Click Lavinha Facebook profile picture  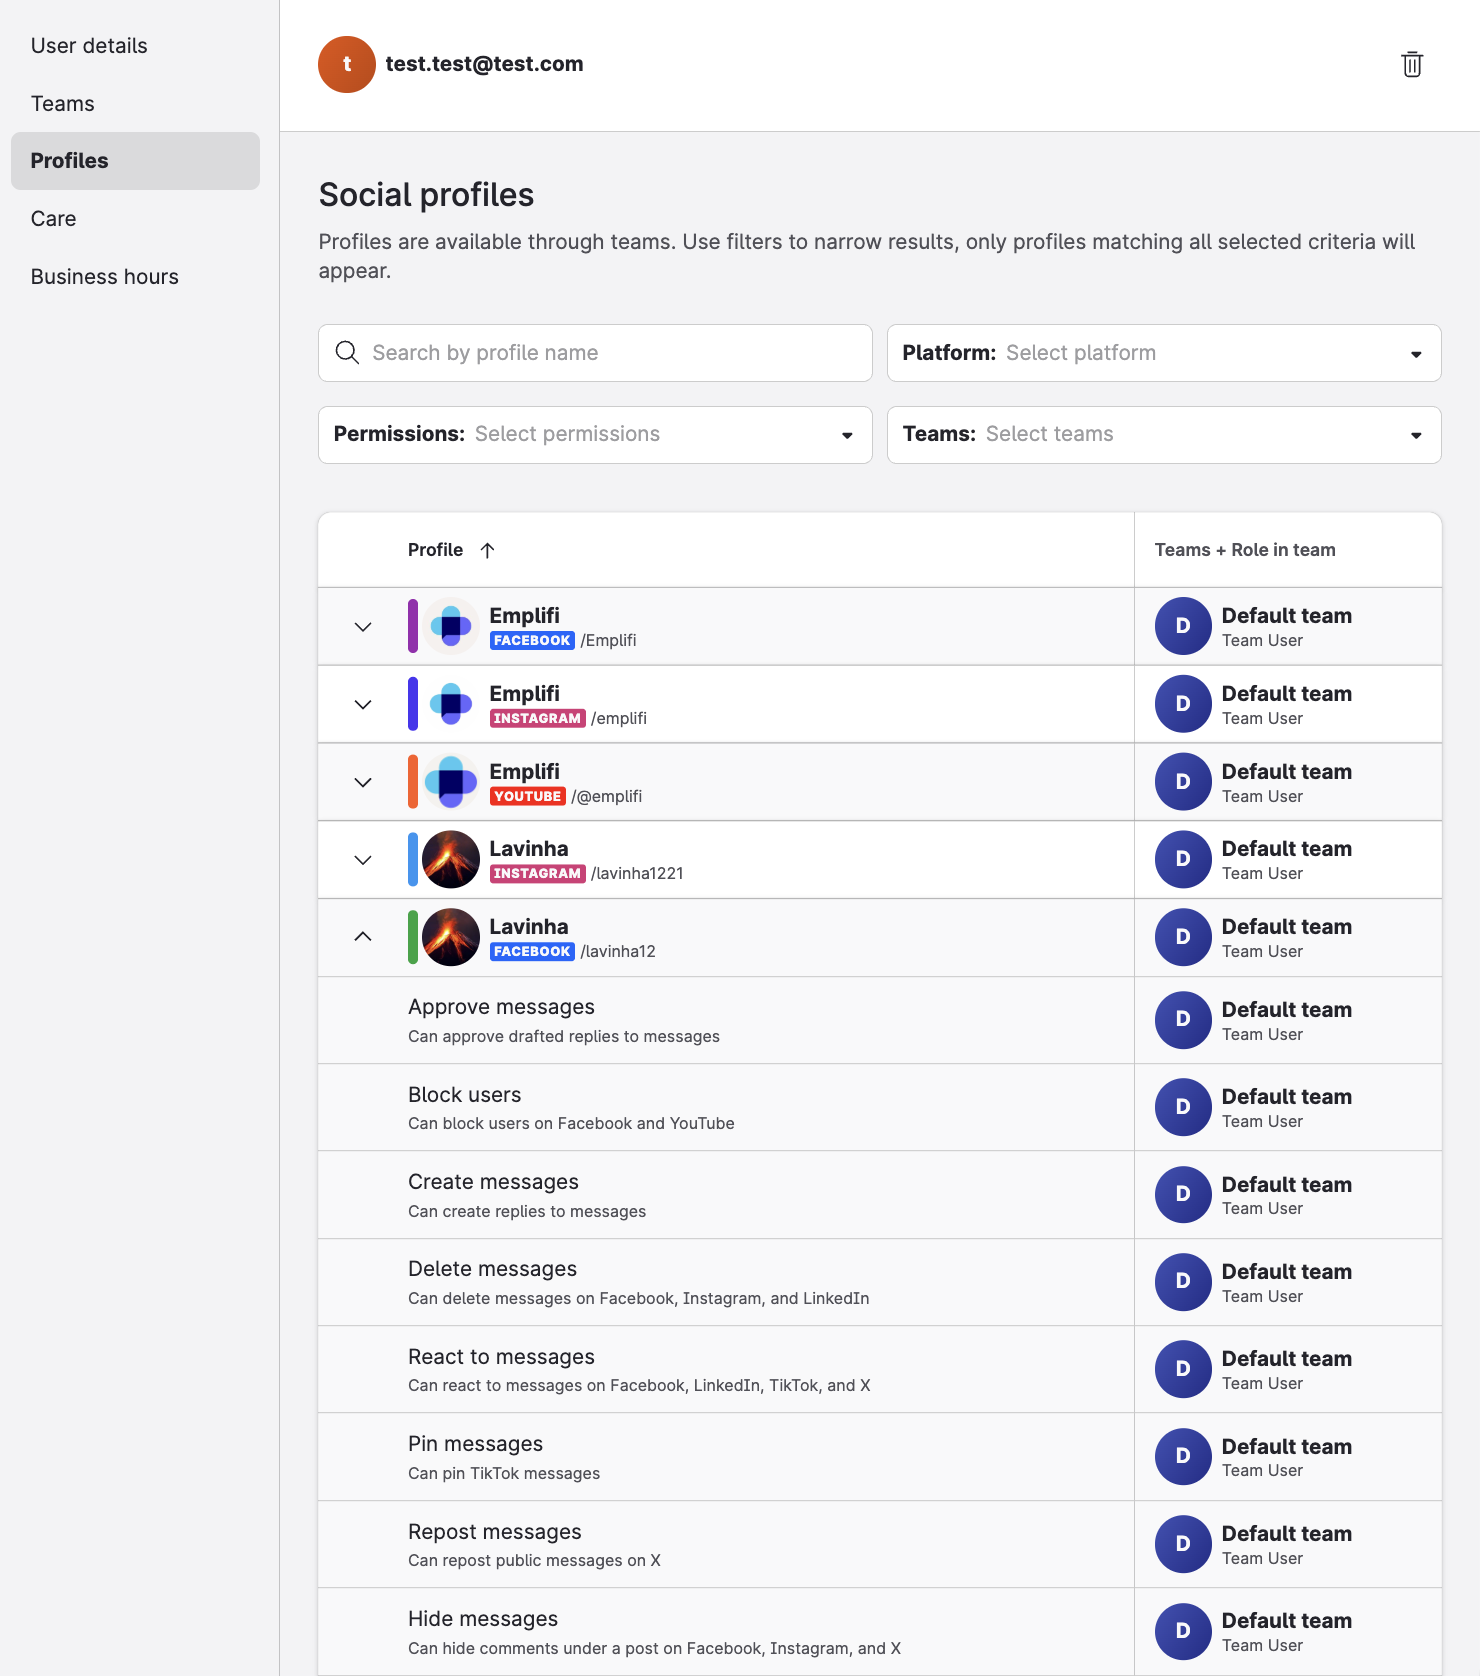point(451,937)
